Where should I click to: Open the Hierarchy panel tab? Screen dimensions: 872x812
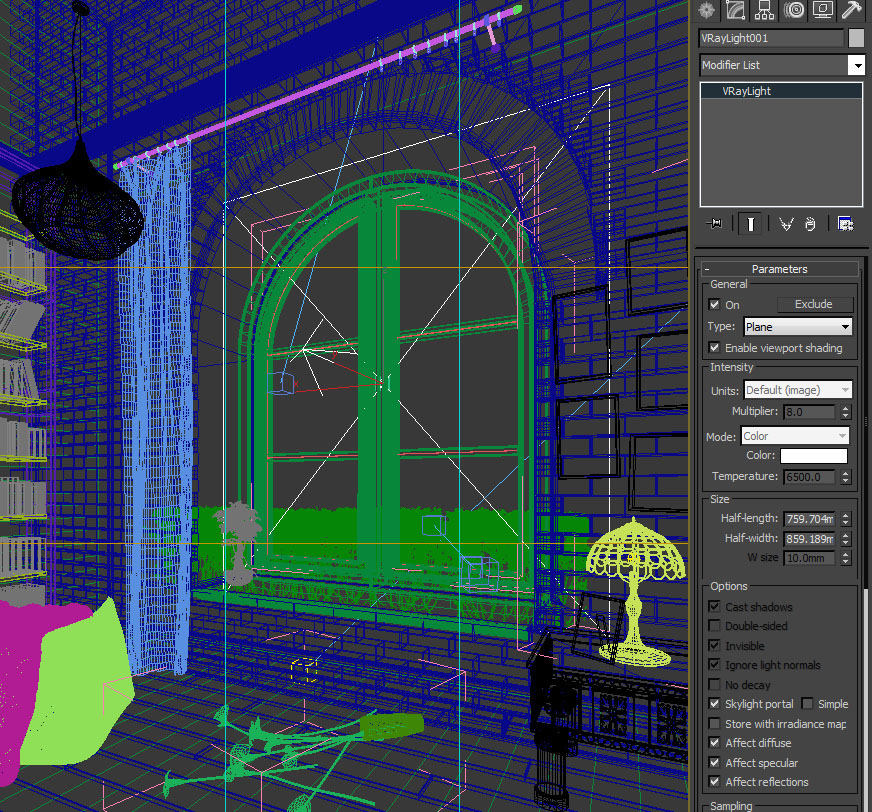[x=765, y=10]
